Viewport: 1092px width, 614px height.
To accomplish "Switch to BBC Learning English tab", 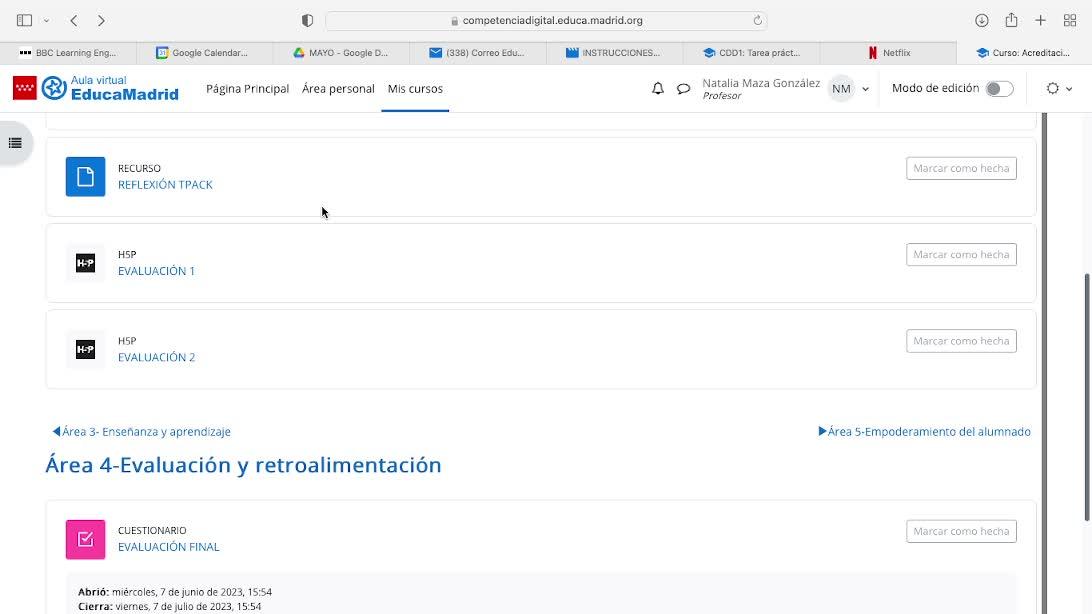I will coord(68,53).
